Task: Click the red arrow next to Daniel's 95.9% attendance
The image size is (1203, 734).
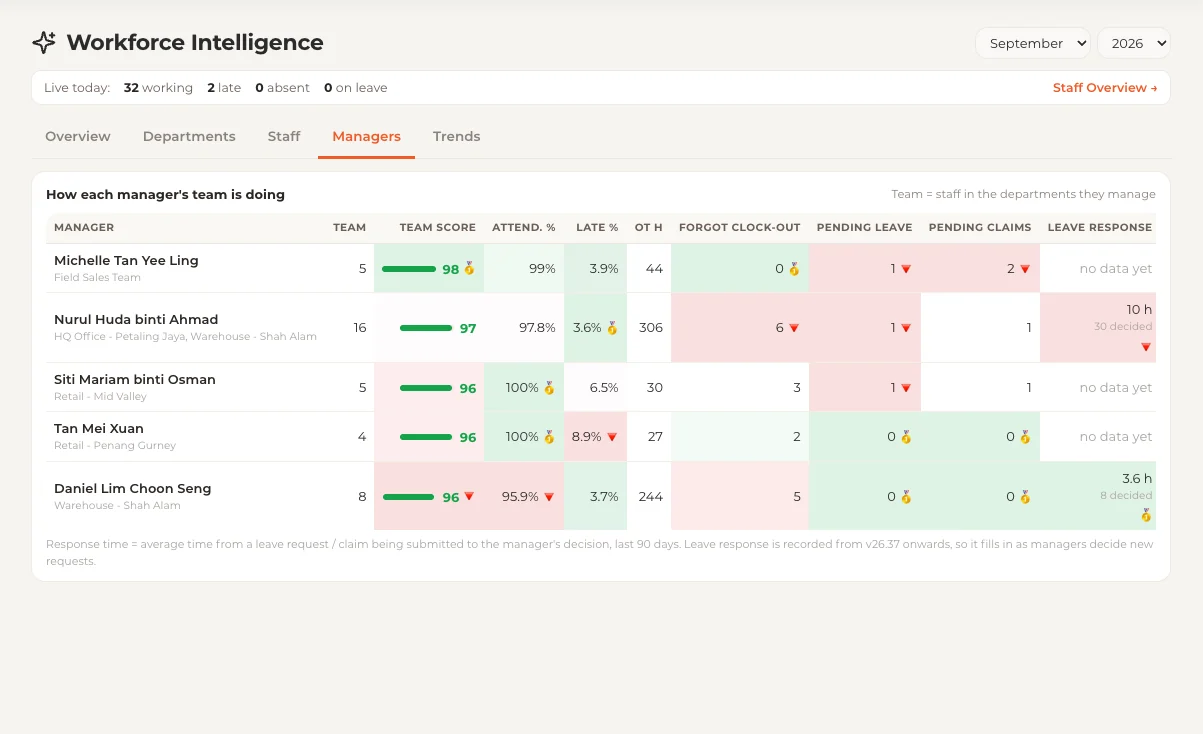Action: point(549,497)
